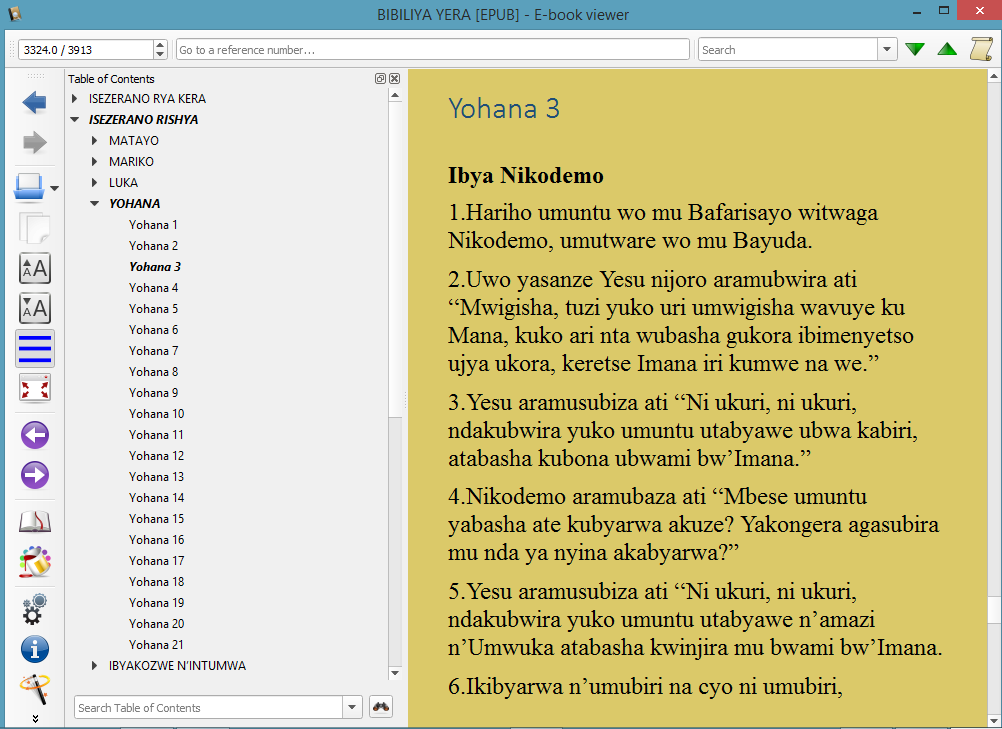Click the magic wand icon in sidebar
The width and height of the screenshot is (1002, 729).
point(35,689)
